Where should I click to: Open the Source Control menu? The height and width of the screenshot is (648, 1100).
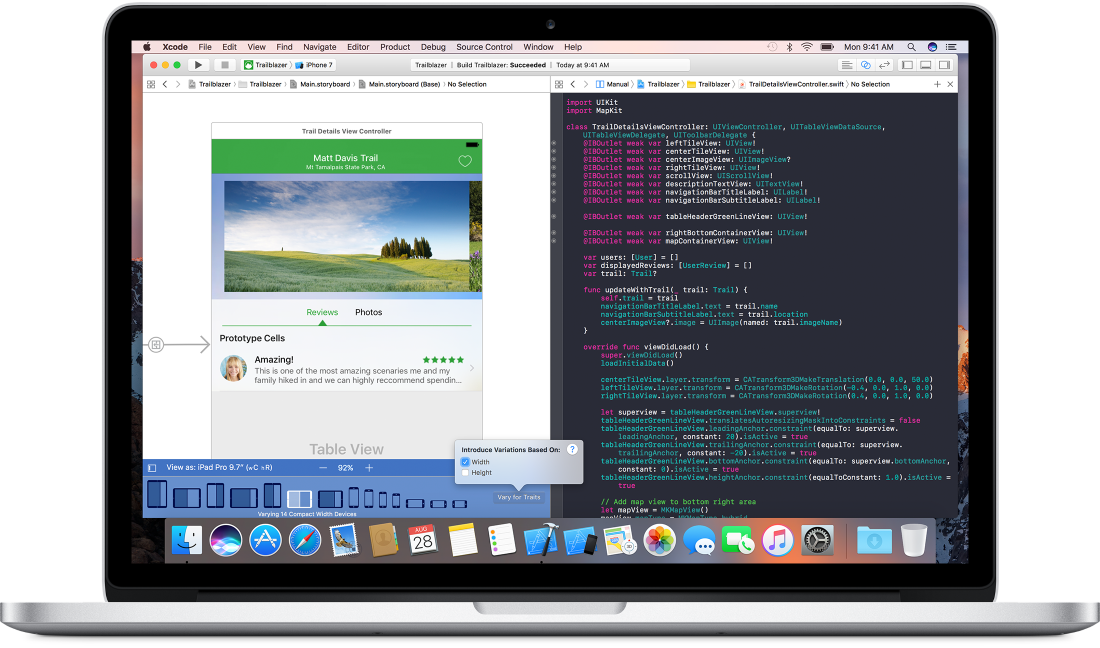(484, 47)
